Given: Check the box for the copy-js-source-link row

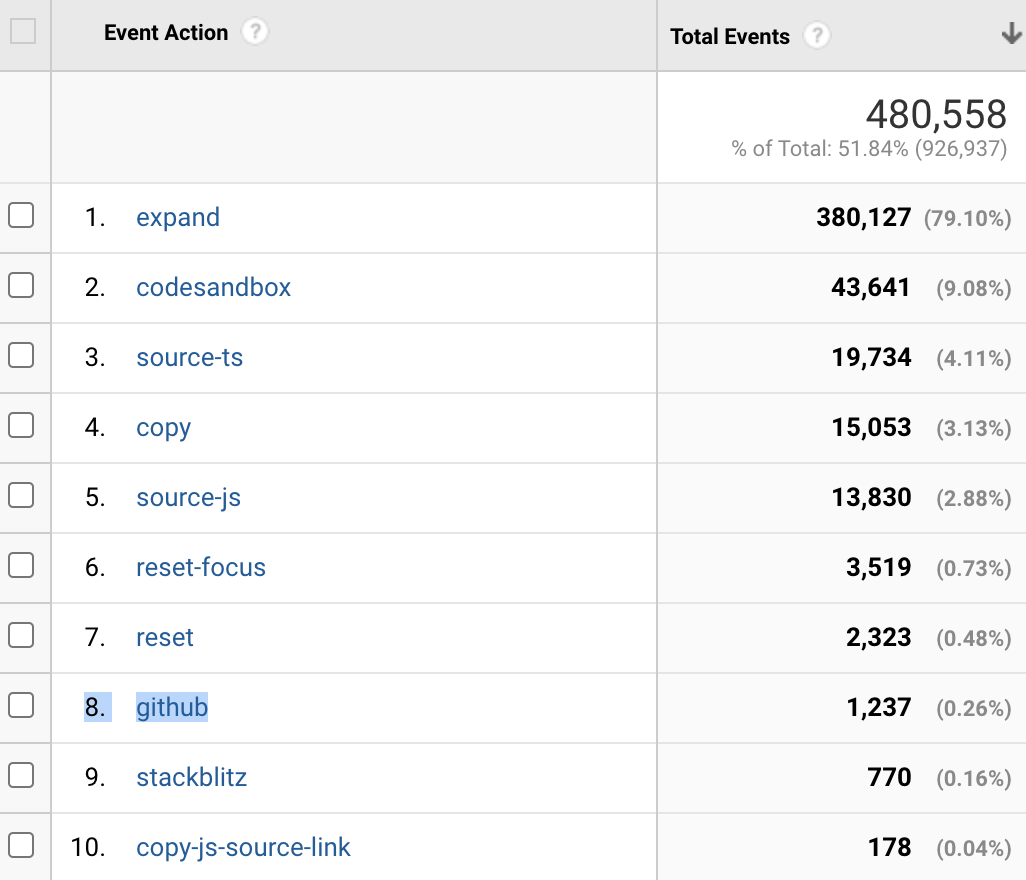Looking at the screenshot, I should coord(21,845).
